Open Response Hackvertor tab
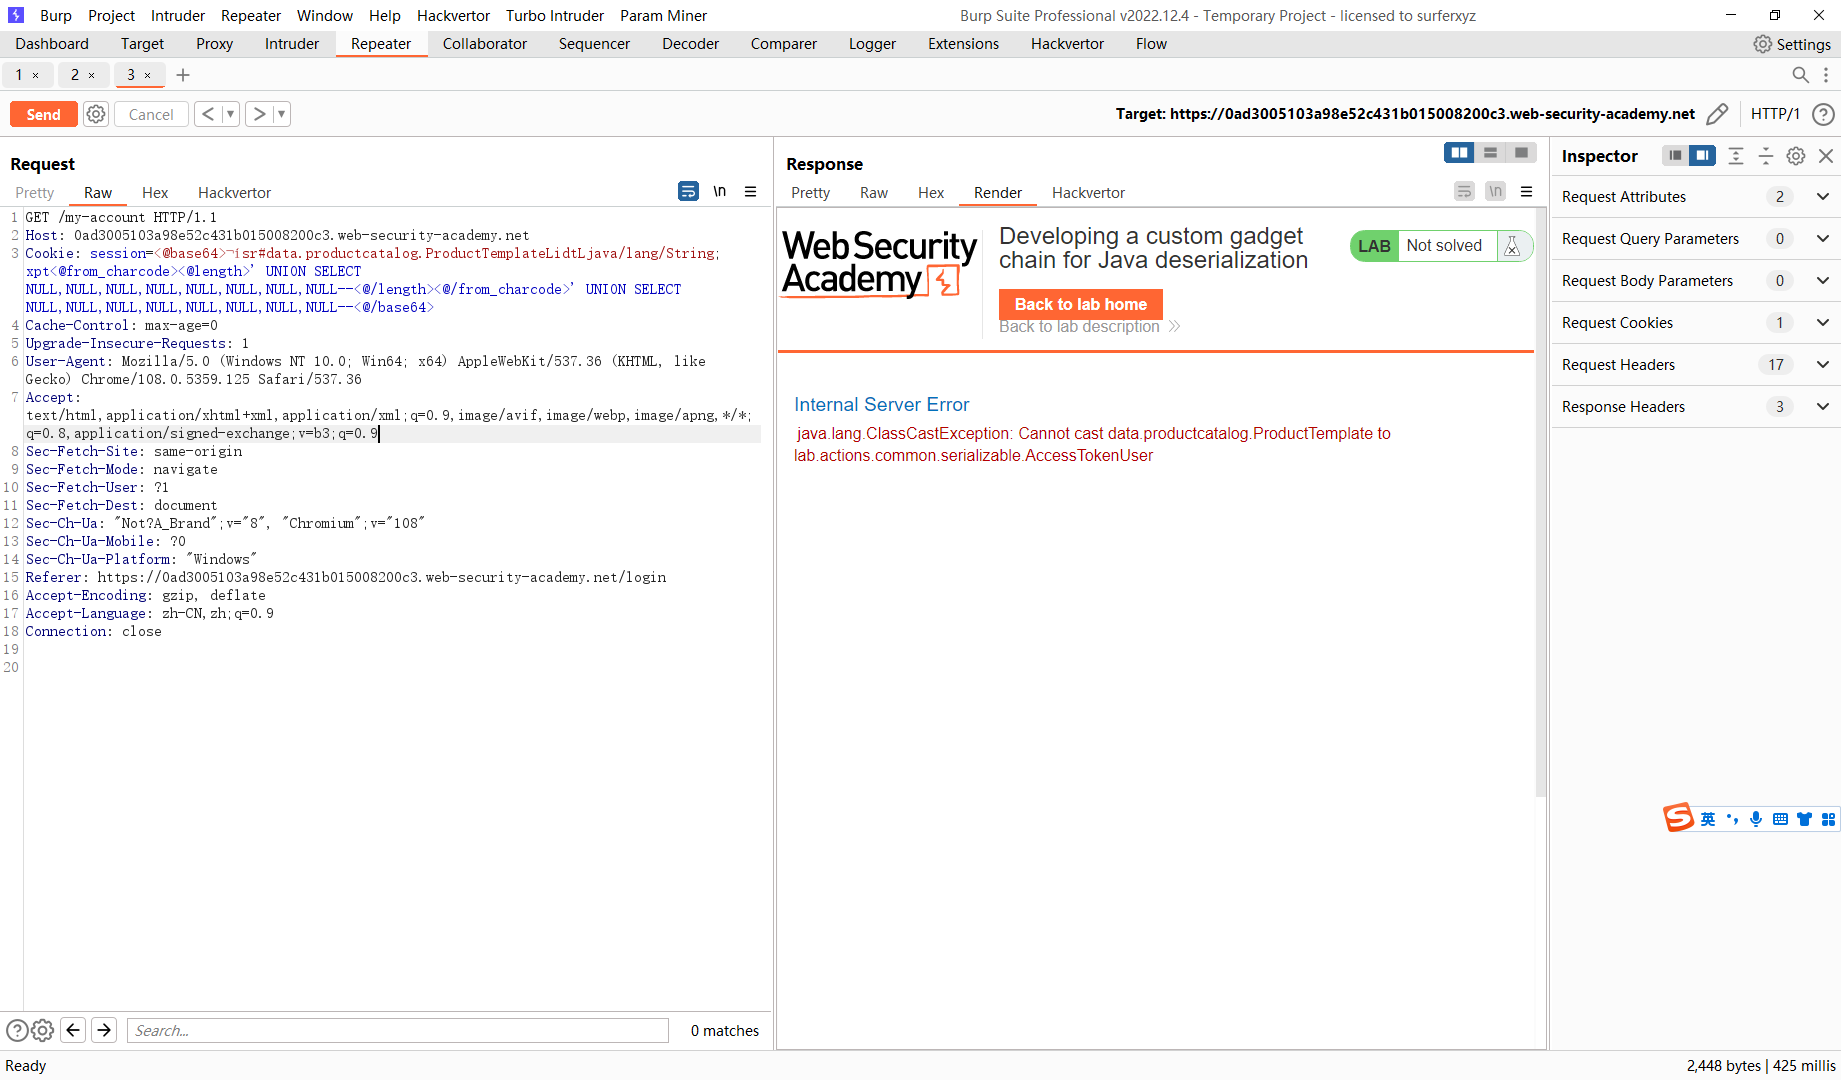Image resolution: width=1841 pixels, height=1080 pixels. pos(1088,193)
